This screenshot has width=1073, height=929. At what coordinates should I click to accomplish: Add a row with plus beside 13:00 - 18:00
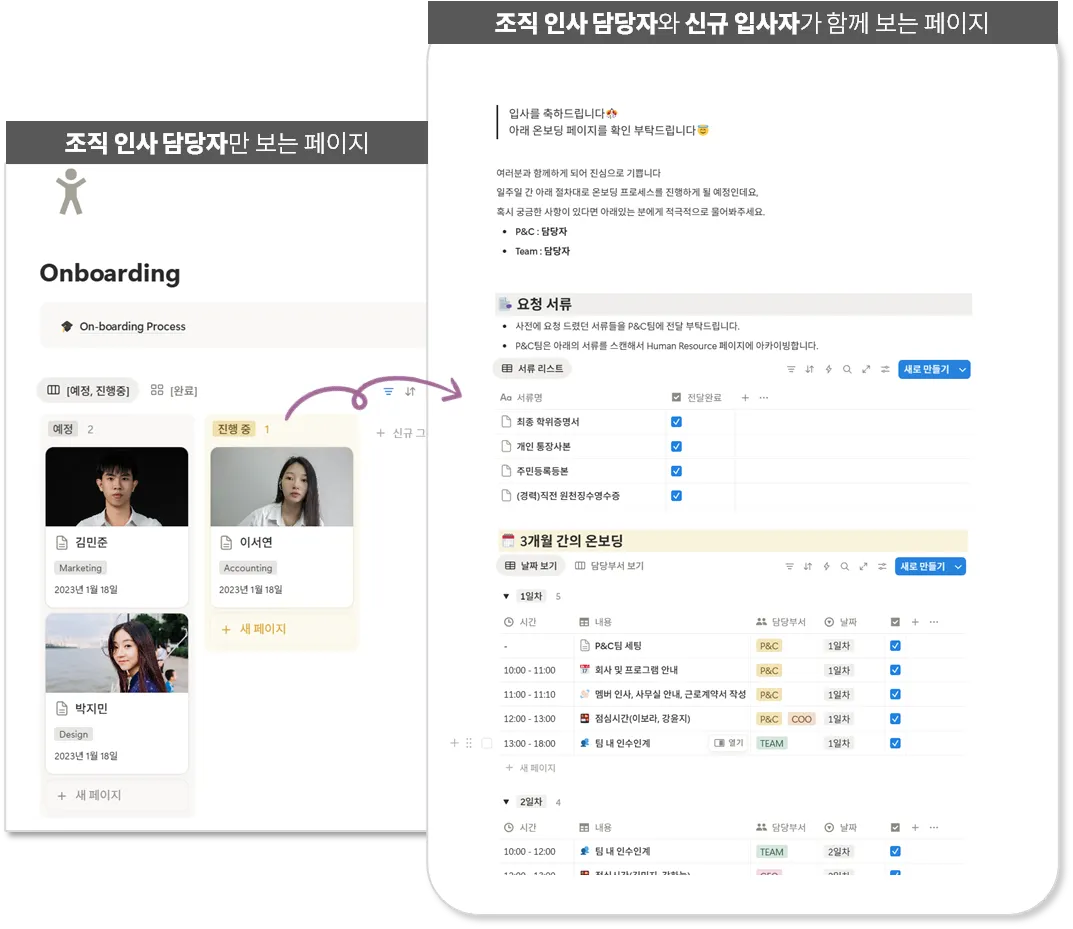click(x=454, y=744)
